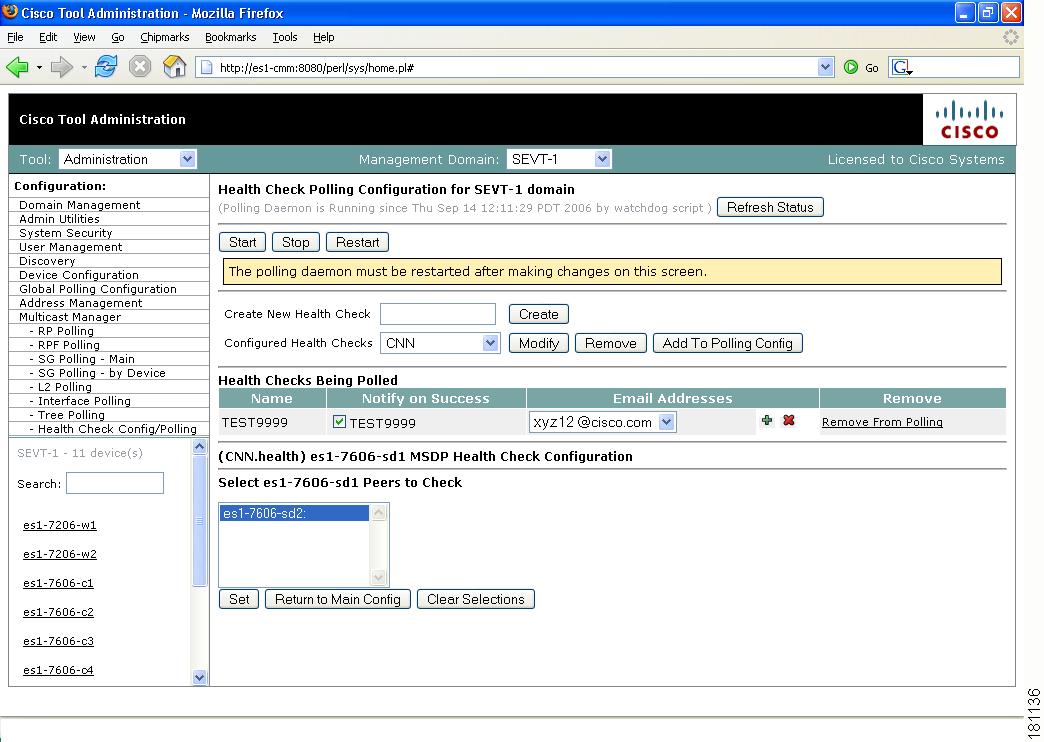
Task: Open Admin Utilities configuration item
Action: (x=59, y=219)
